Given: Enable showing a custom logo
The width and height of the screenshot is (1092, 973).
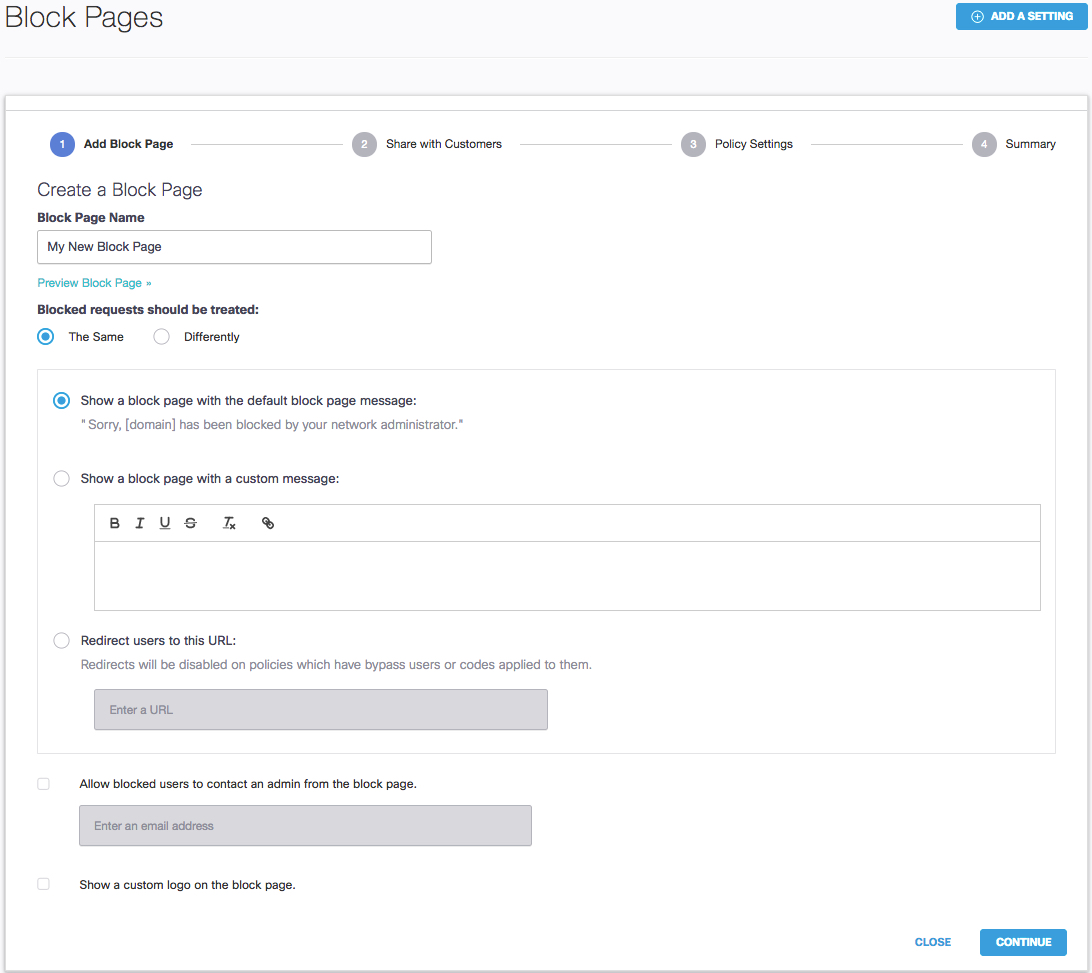Looking at the screenshot, I should click(x=43, y=884).
